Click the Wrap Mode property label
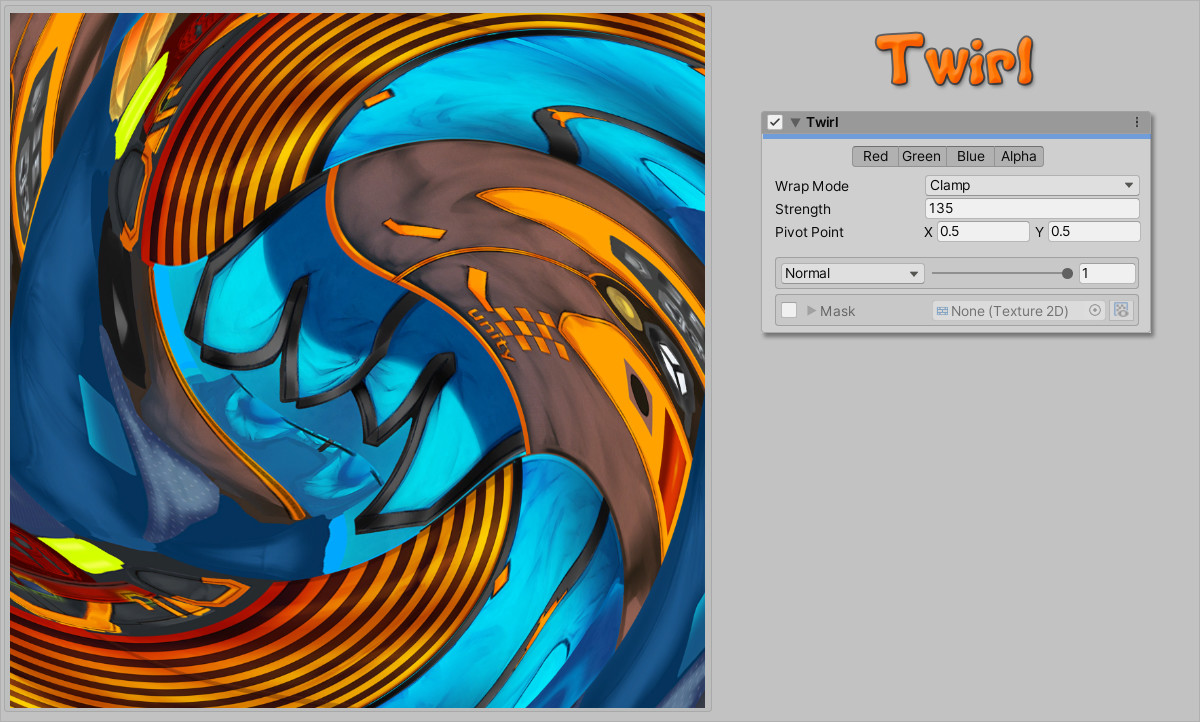 tap(812, 186)
